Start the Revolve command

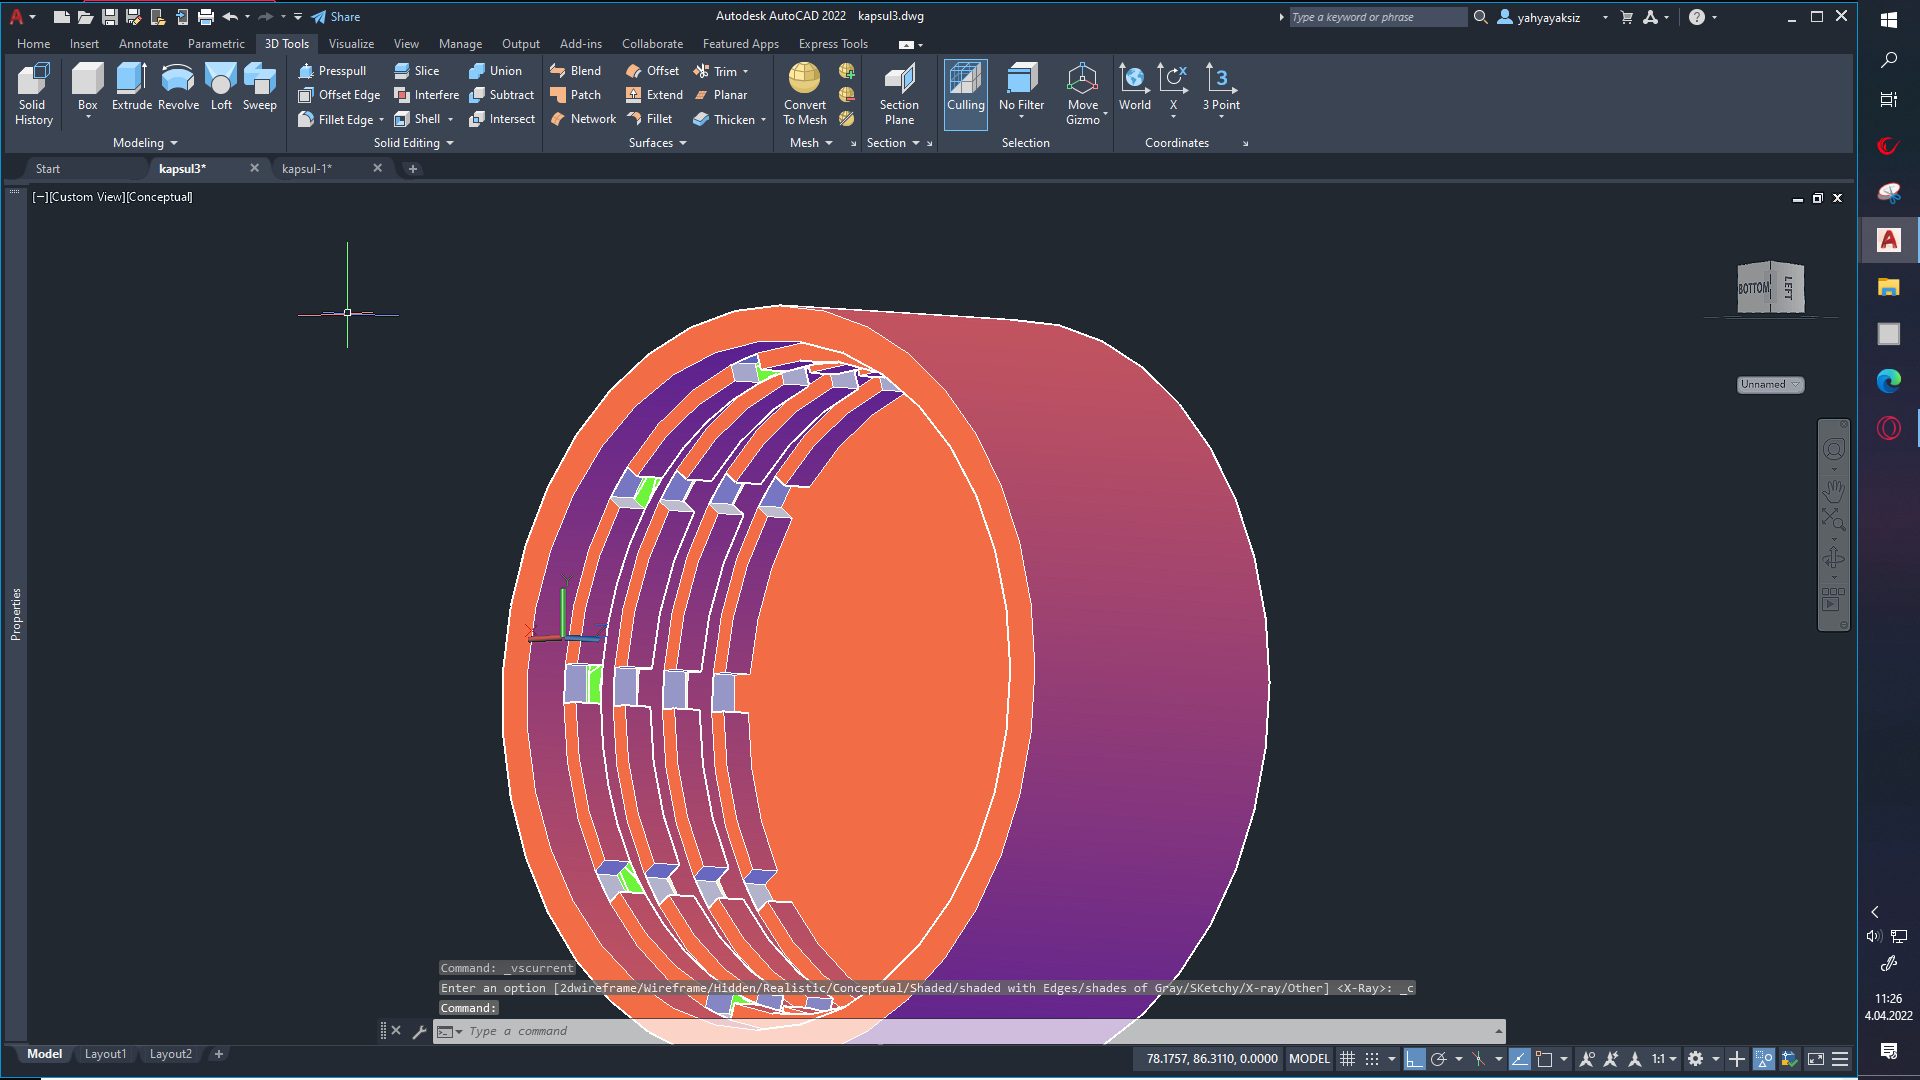click(x=178, y=90)
